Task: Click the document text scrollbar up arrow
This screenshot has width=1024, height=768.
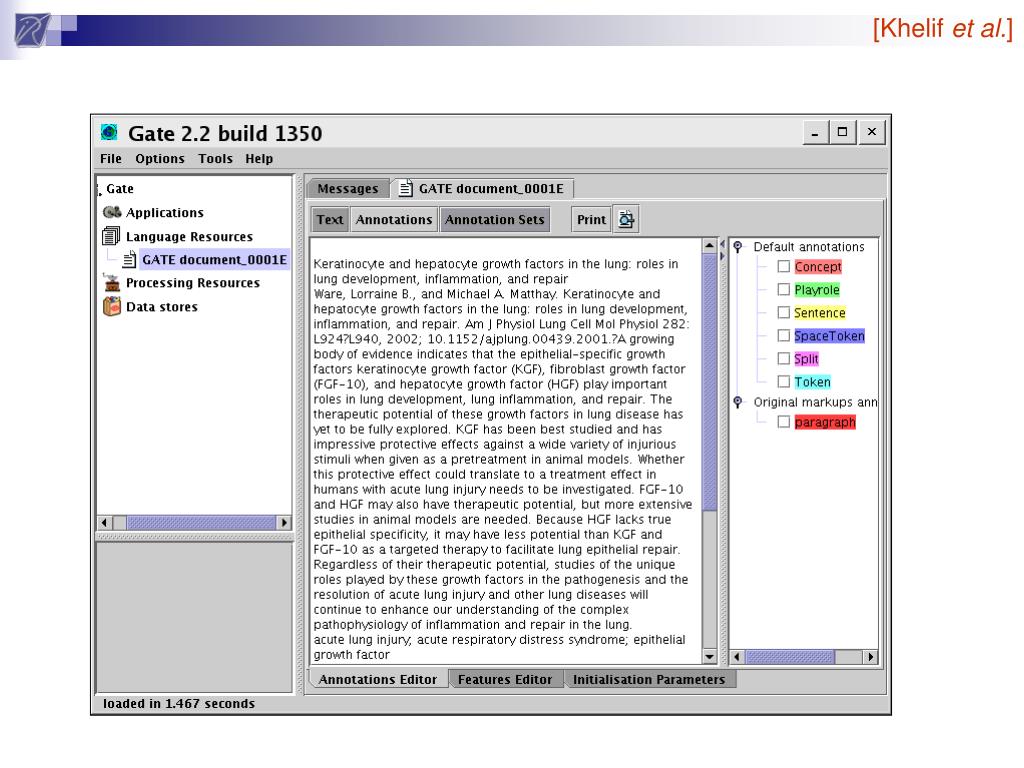Action: [x=709, y=246]
